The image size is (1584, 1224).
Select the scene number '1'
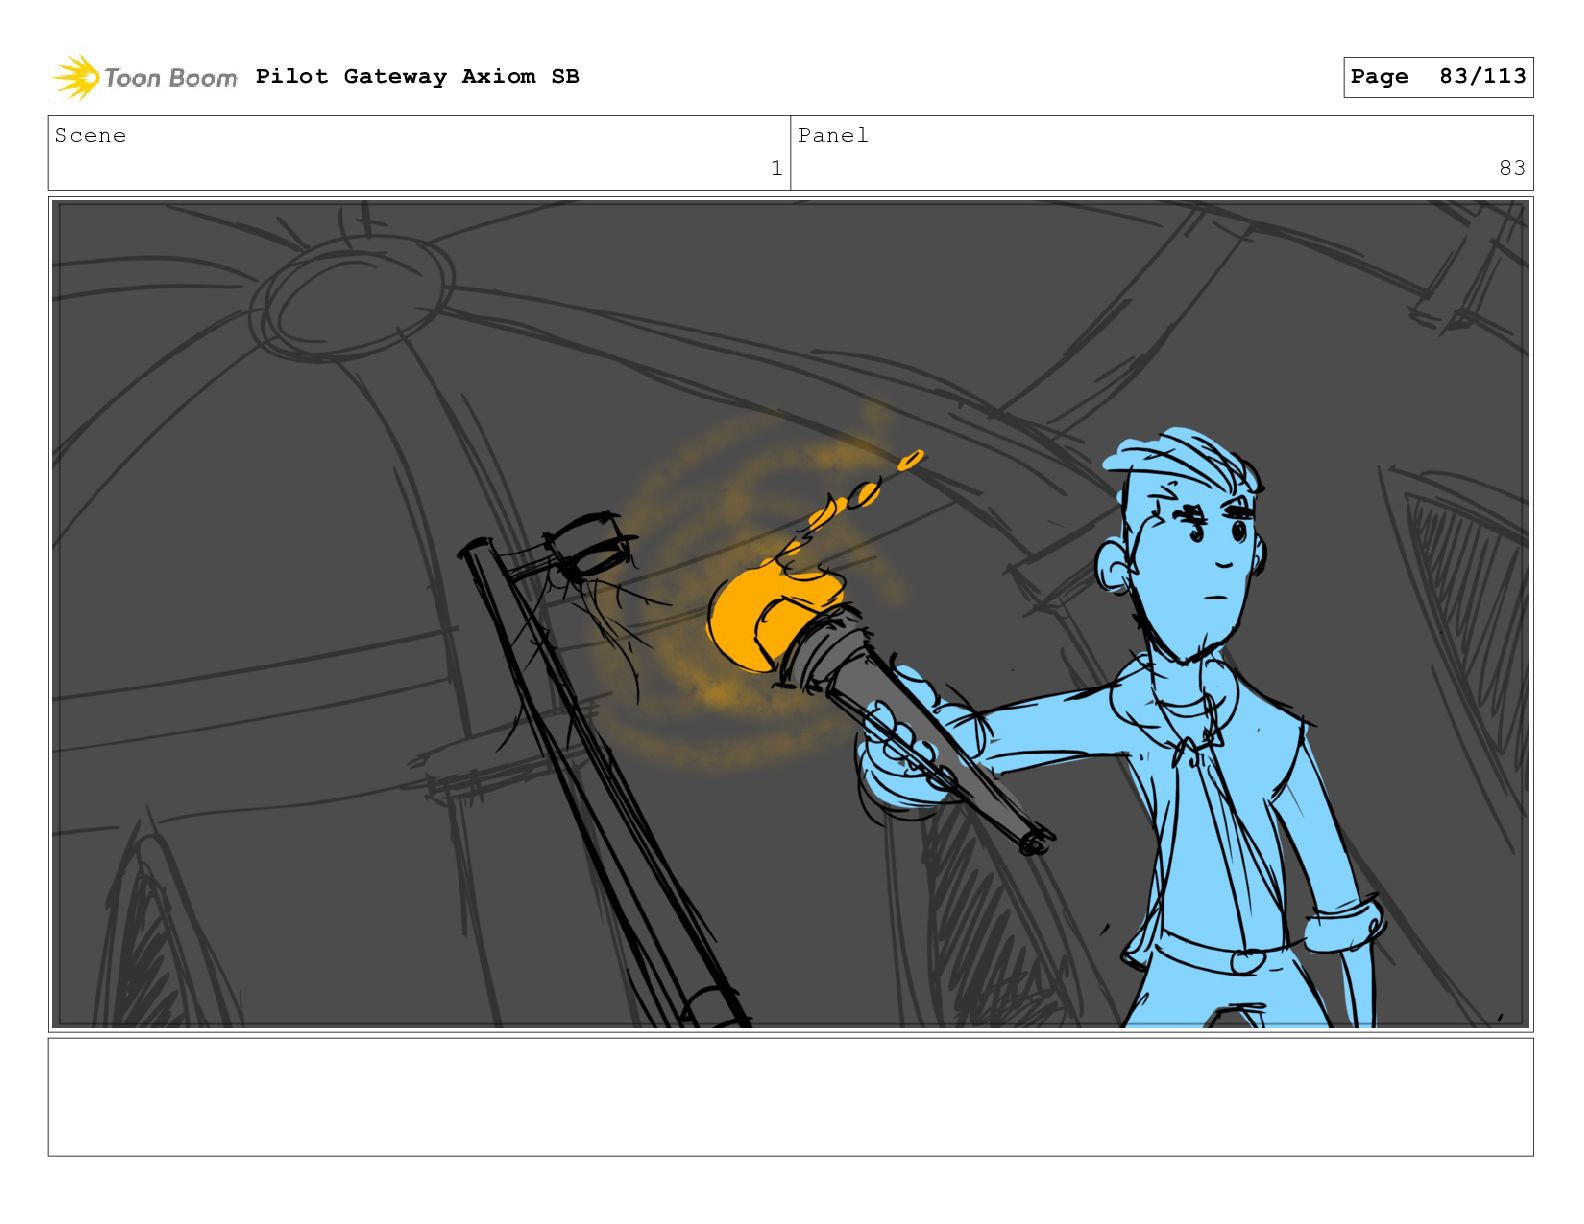click(x=776, y=168)
